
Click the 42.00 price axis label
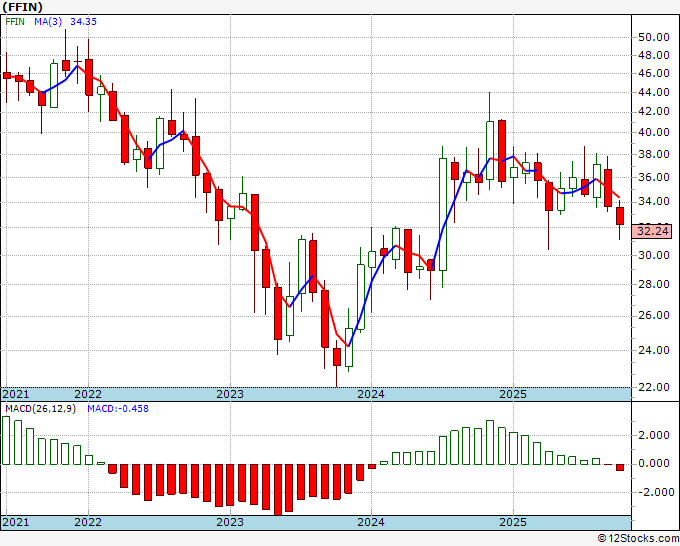(x=654, y=111)
